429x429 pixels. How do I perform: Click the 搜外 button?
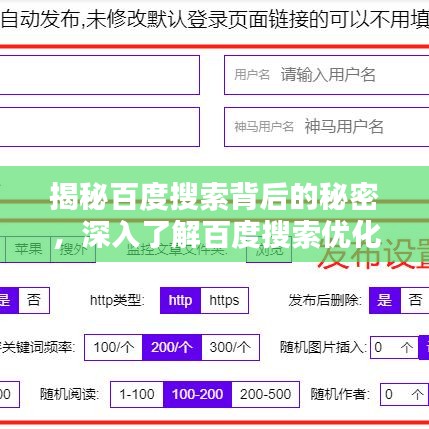73,249
